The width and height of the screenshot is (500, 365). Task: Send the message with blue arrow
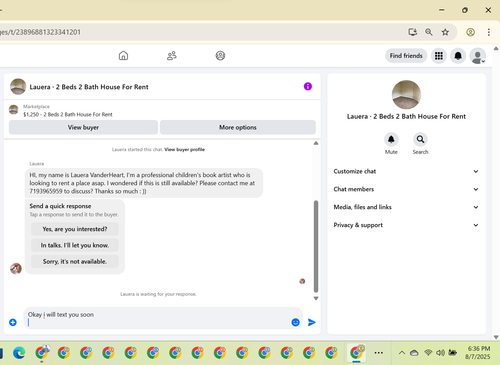(x=312, y=322)
